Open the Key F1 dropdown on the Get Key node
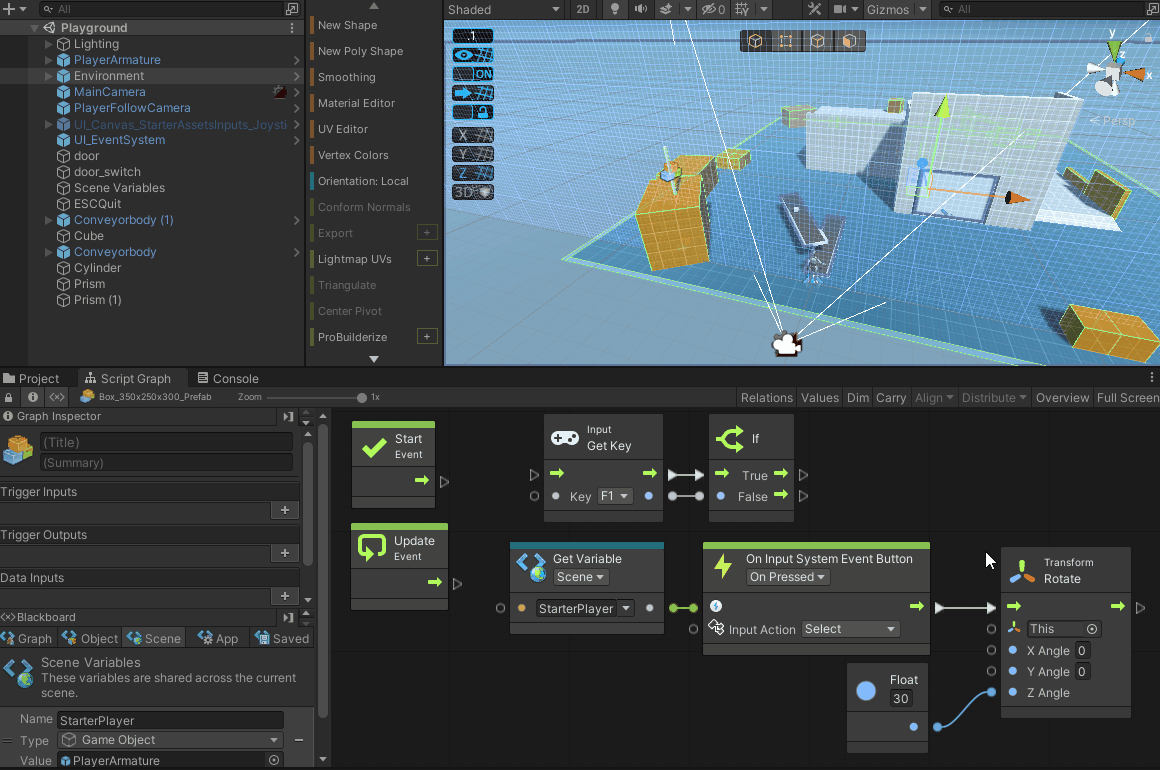 (x=615, y=496)
